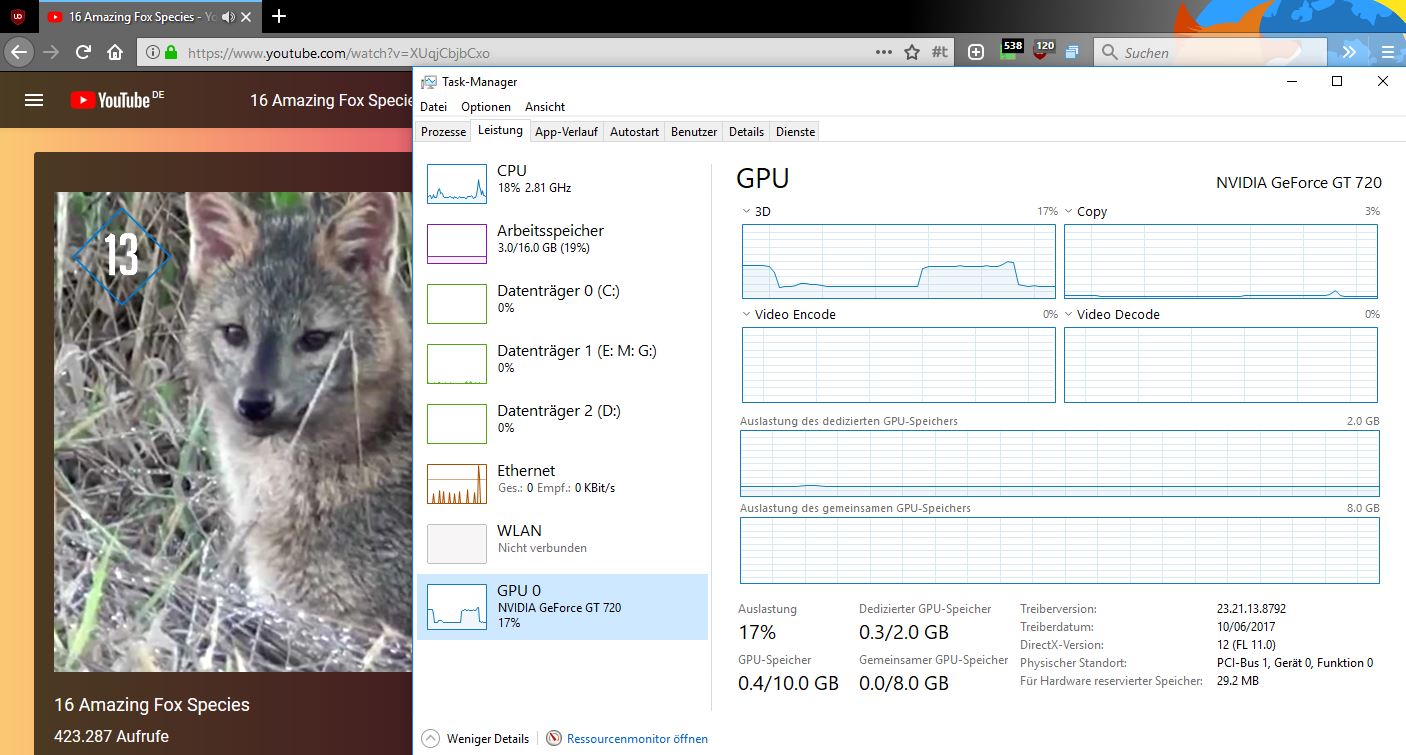Image resolution: width=1406 pixels, height=755 pixels.
Task: Close the 16 Amazing Fox Species tab
Action: (x=246, y=17)
